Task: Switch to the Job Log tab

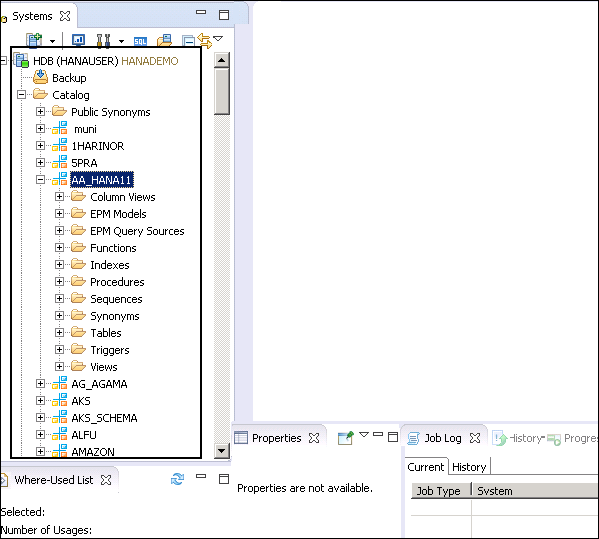Action: pyautogui.click(x=443, y=438)
